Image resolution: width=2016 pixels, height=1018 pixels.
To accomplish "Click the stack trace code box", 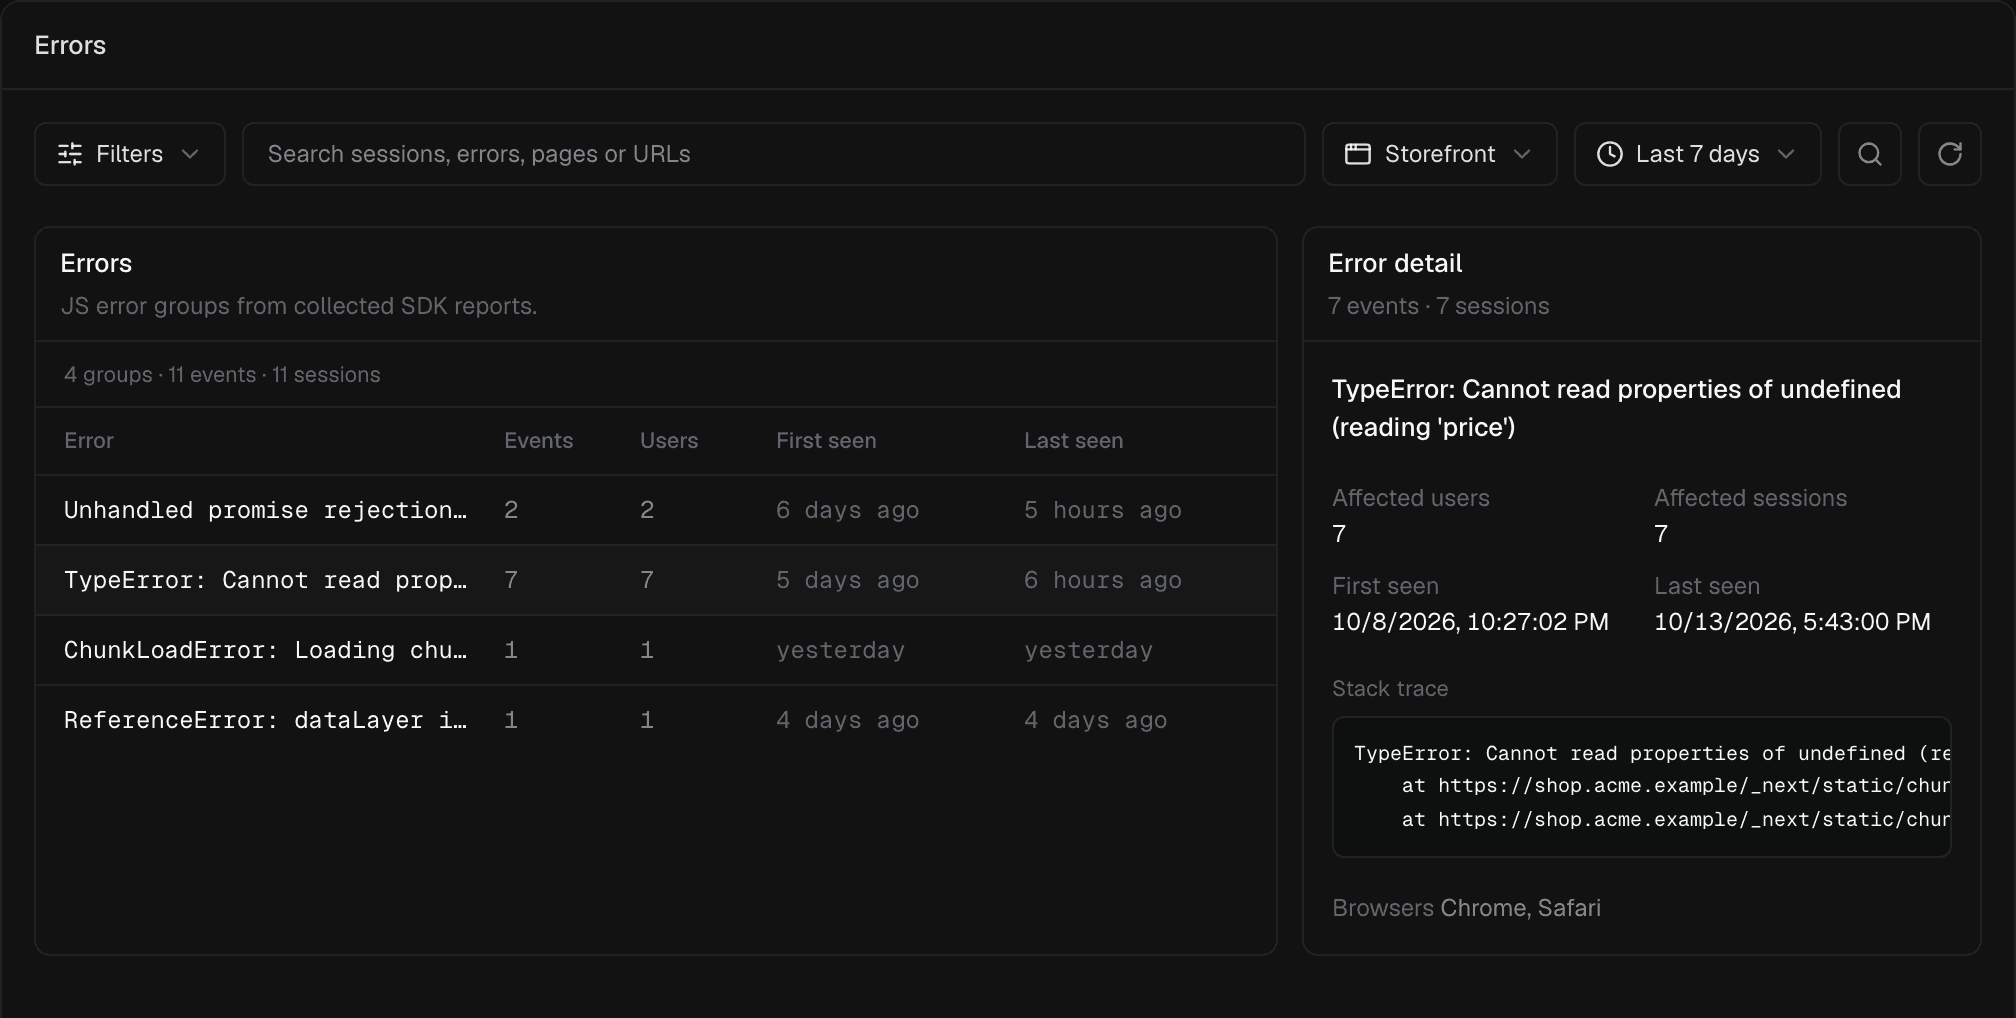I will [1641, 787].
